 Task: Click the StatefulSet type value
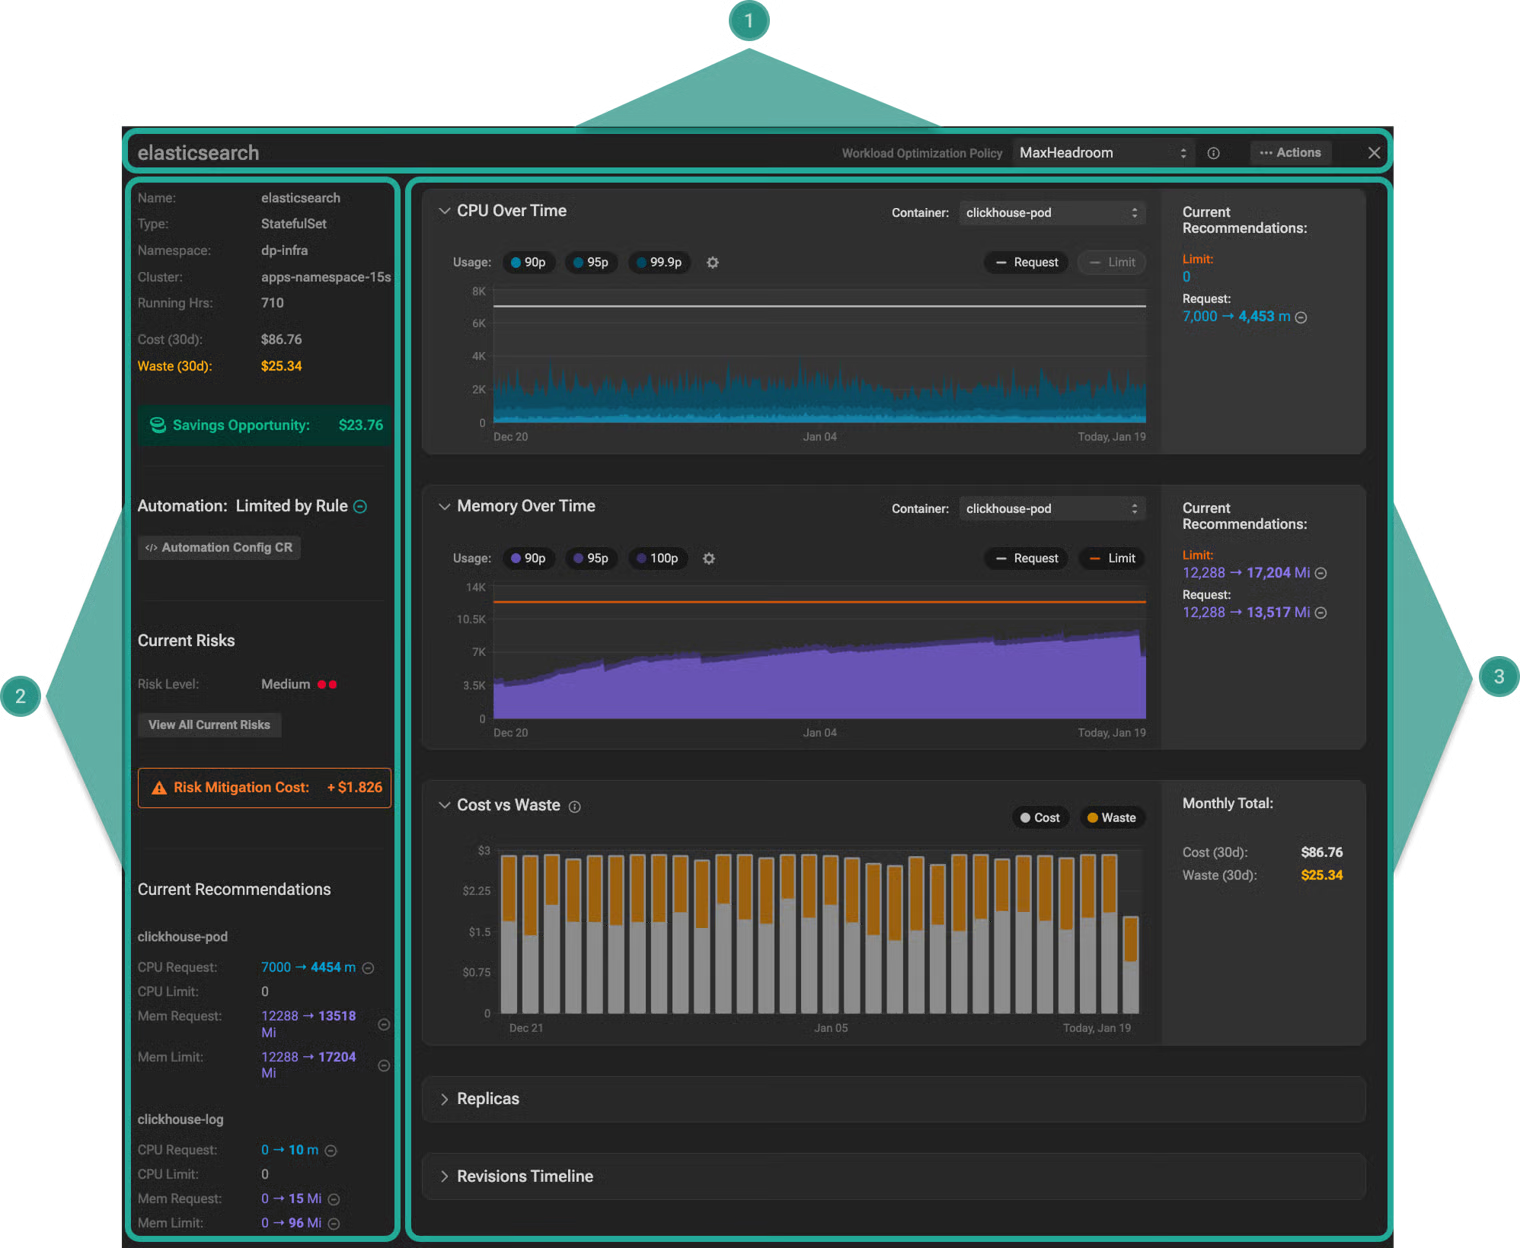[294, 224]
